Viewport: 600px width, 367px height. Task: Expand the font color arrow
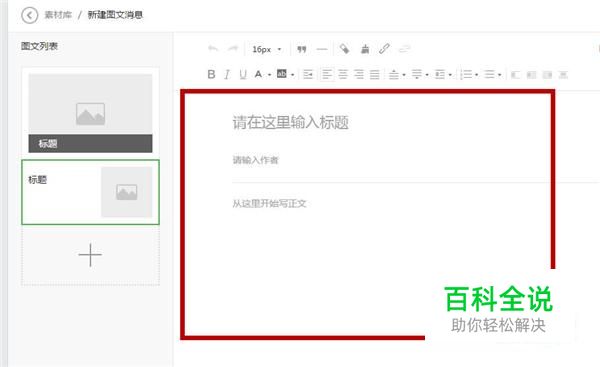coord(269,75)
